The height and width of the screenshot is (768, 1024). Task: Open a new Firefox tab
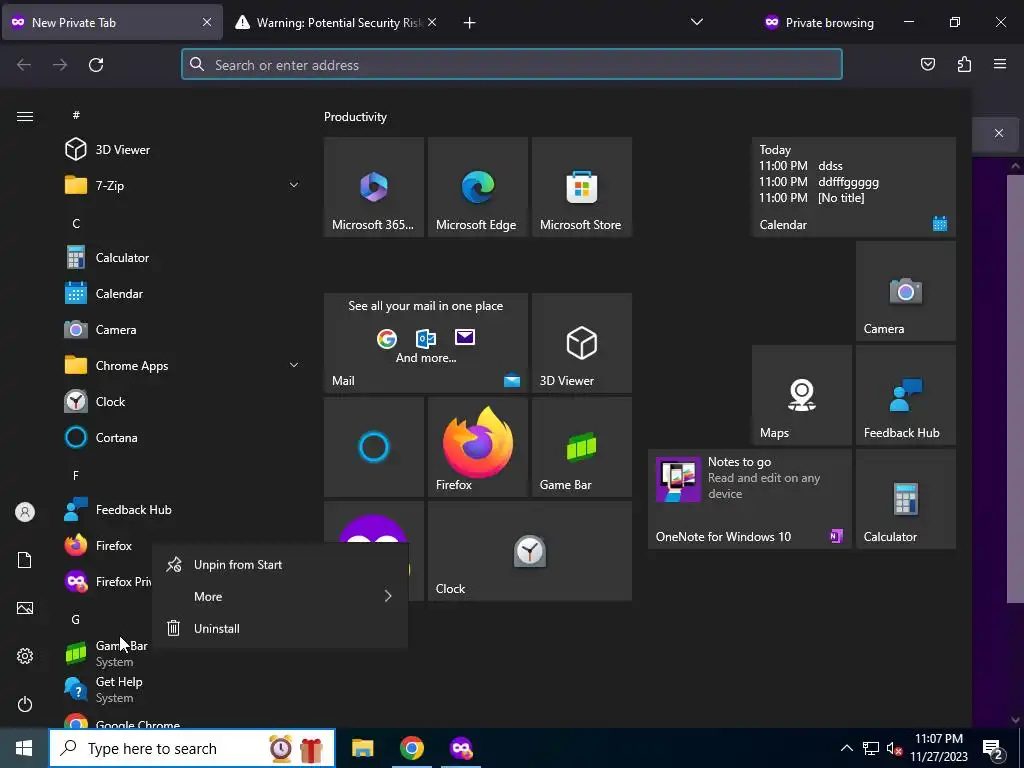[x=469, y=23]
